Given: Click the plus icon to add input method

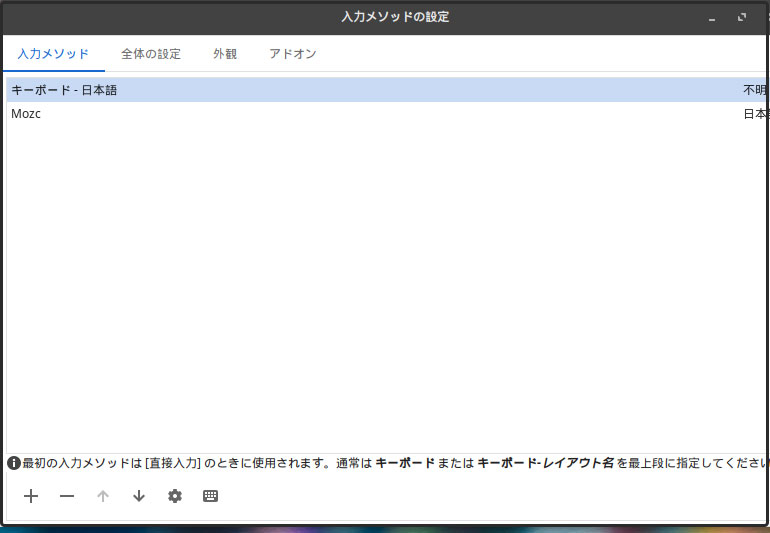Looking at the screenshot, I should click(x=31, y=496).
